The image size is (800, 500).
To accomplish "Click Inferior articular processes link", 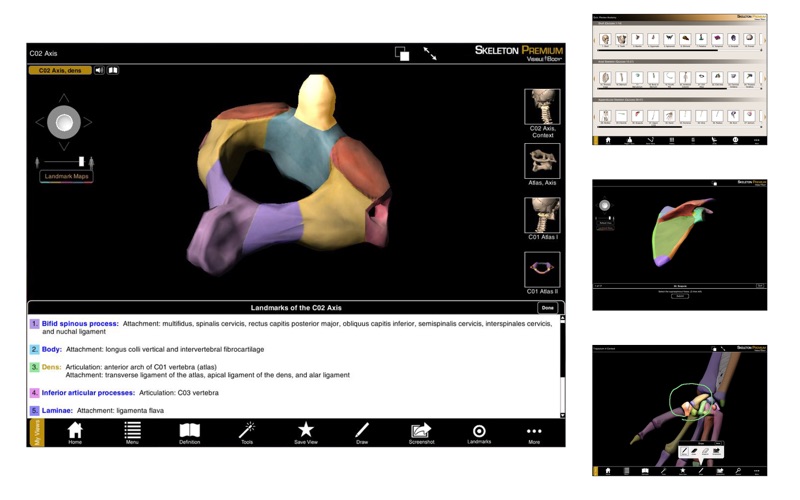I will coord(88,393).
